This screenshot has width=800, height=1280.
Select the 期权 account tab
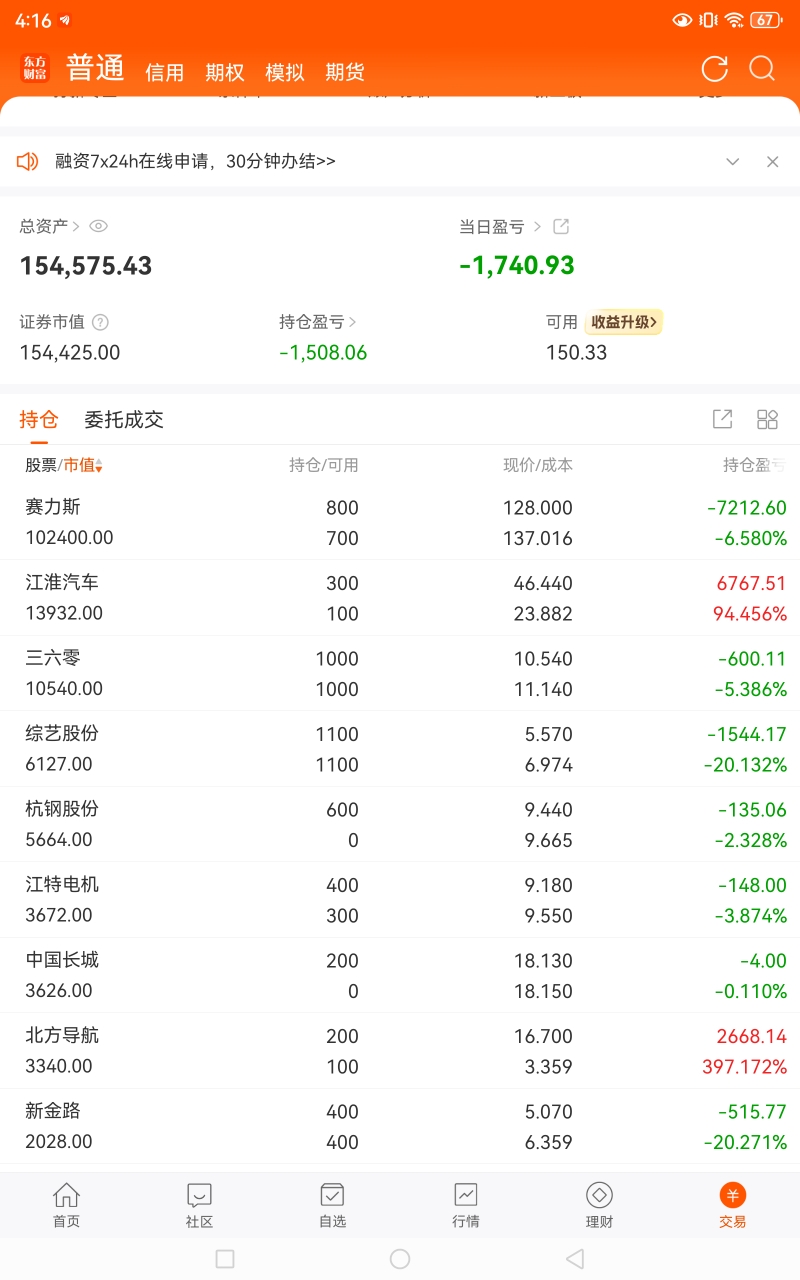click(225, 72)
